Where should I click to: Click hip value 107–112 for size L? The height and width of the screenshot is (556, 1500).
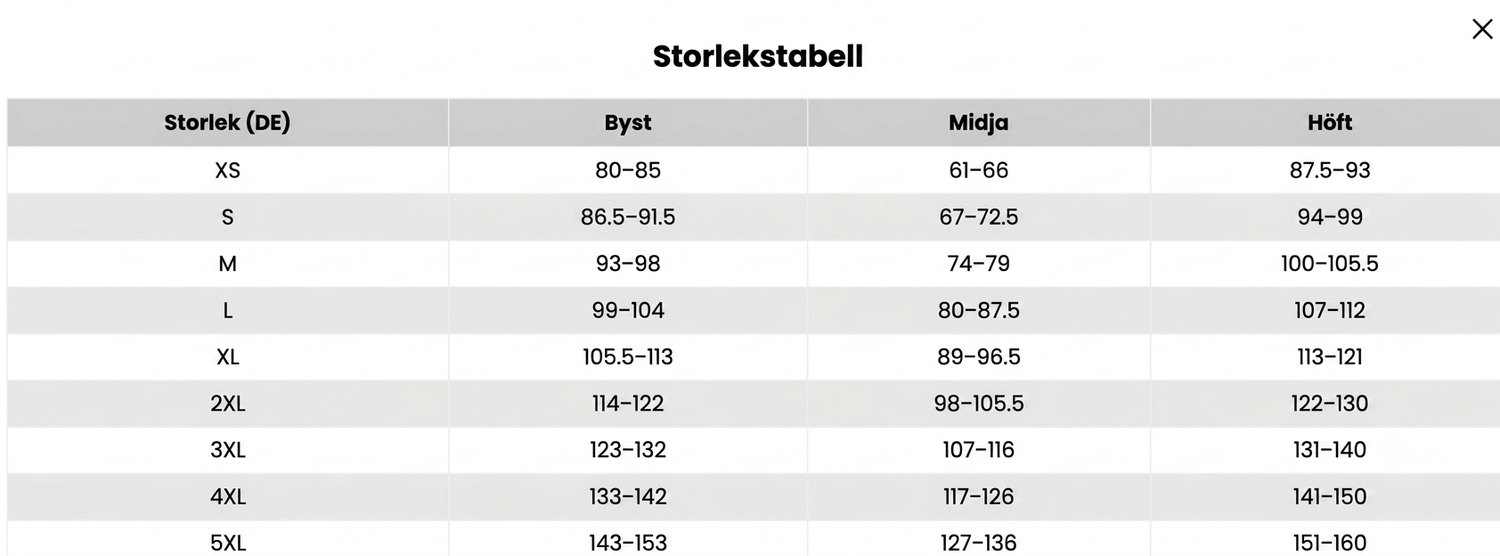point(1329,310)
